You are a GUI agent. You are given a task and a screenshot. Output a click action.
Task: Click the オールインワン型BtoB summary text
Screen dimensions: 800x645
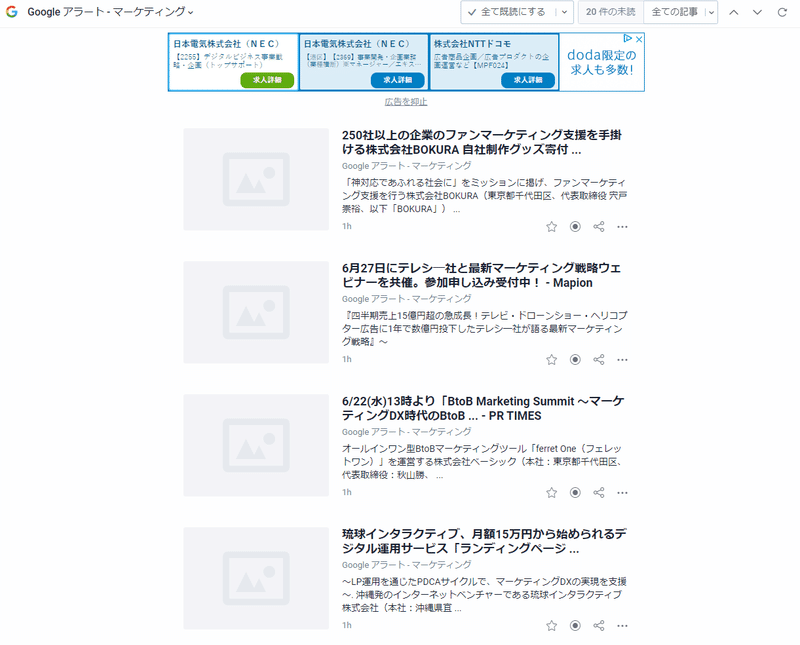(x=482, y=462)
